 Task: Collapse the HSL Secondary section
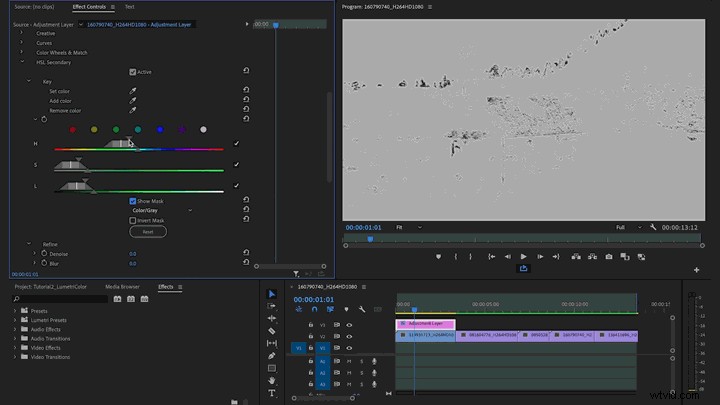22,62
